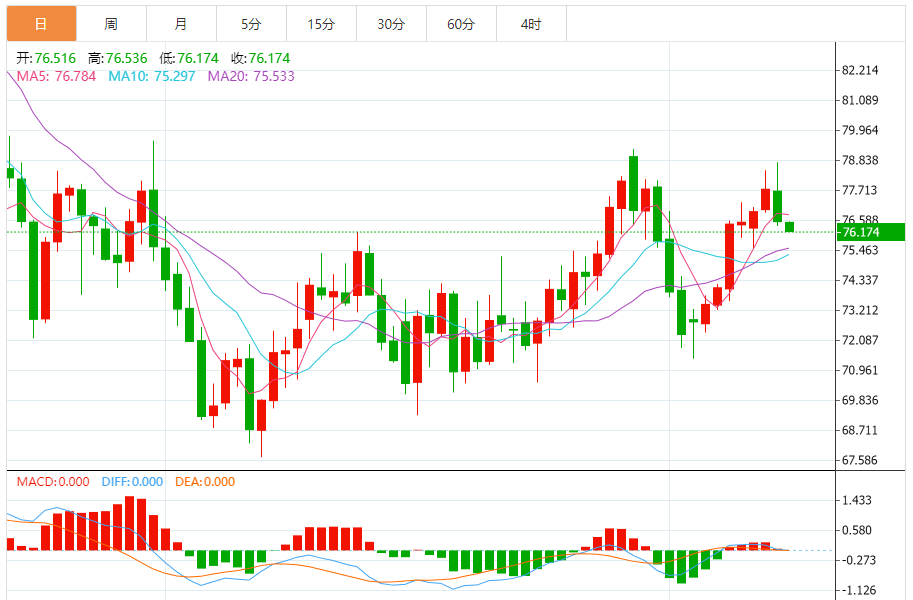
Task: Click the 72.087 price axis label
Action: [860, 340]
